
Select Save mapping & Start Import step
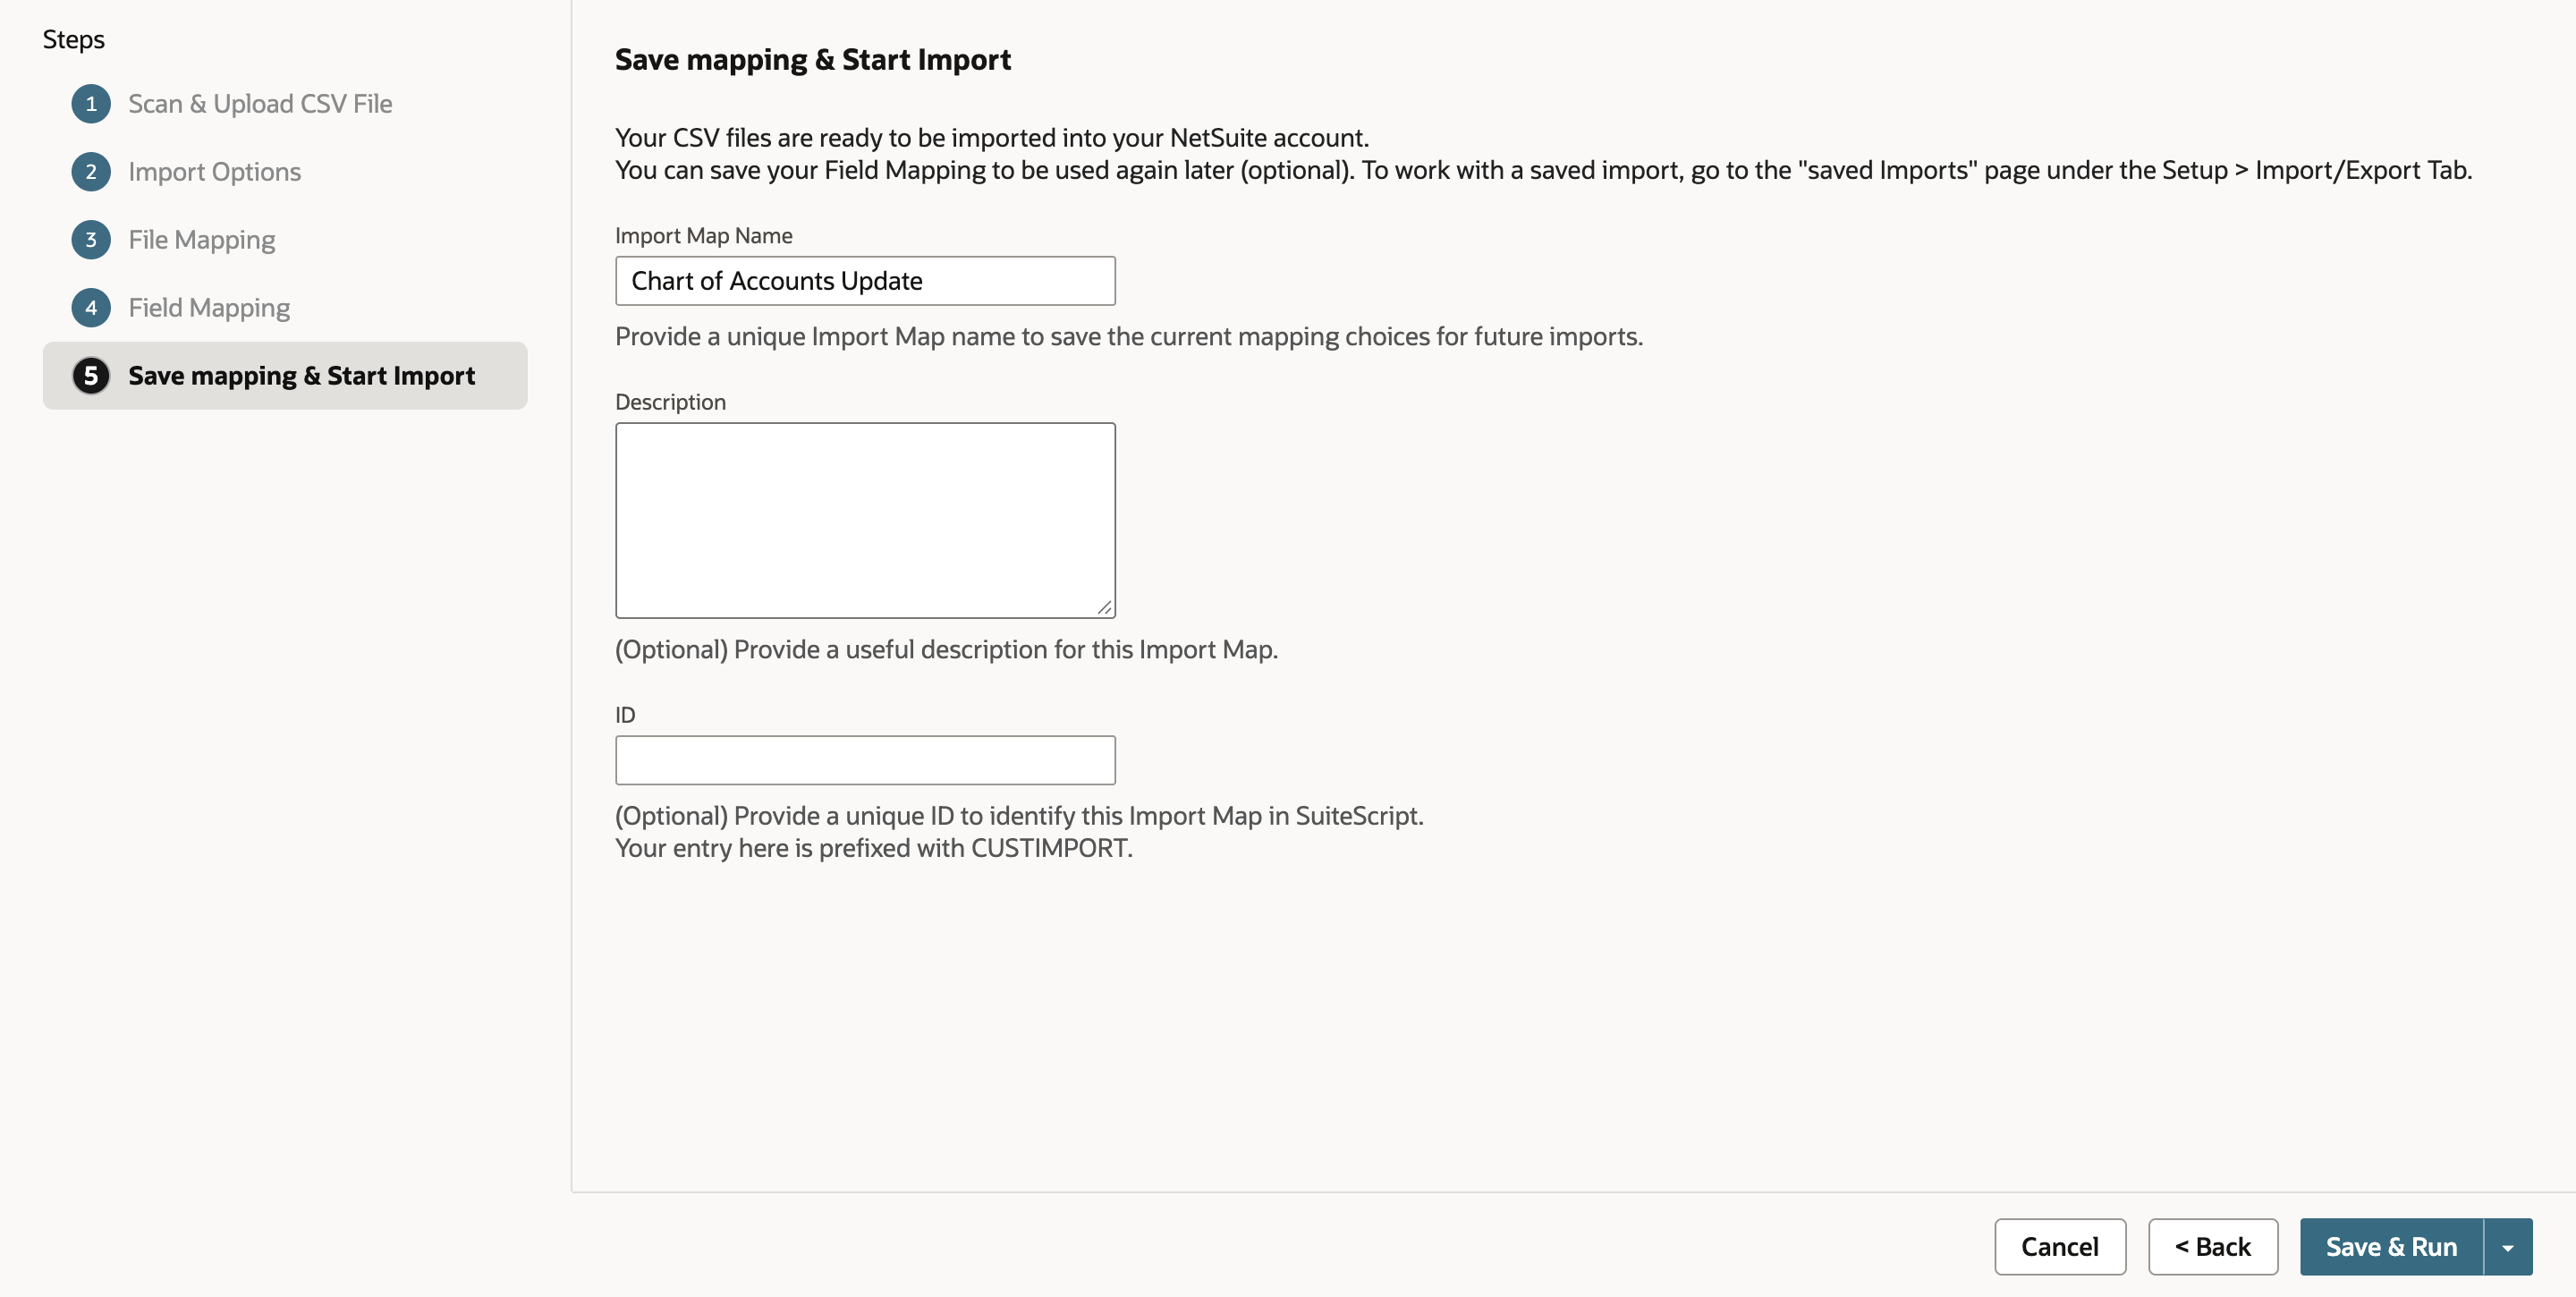pos(285,376)
